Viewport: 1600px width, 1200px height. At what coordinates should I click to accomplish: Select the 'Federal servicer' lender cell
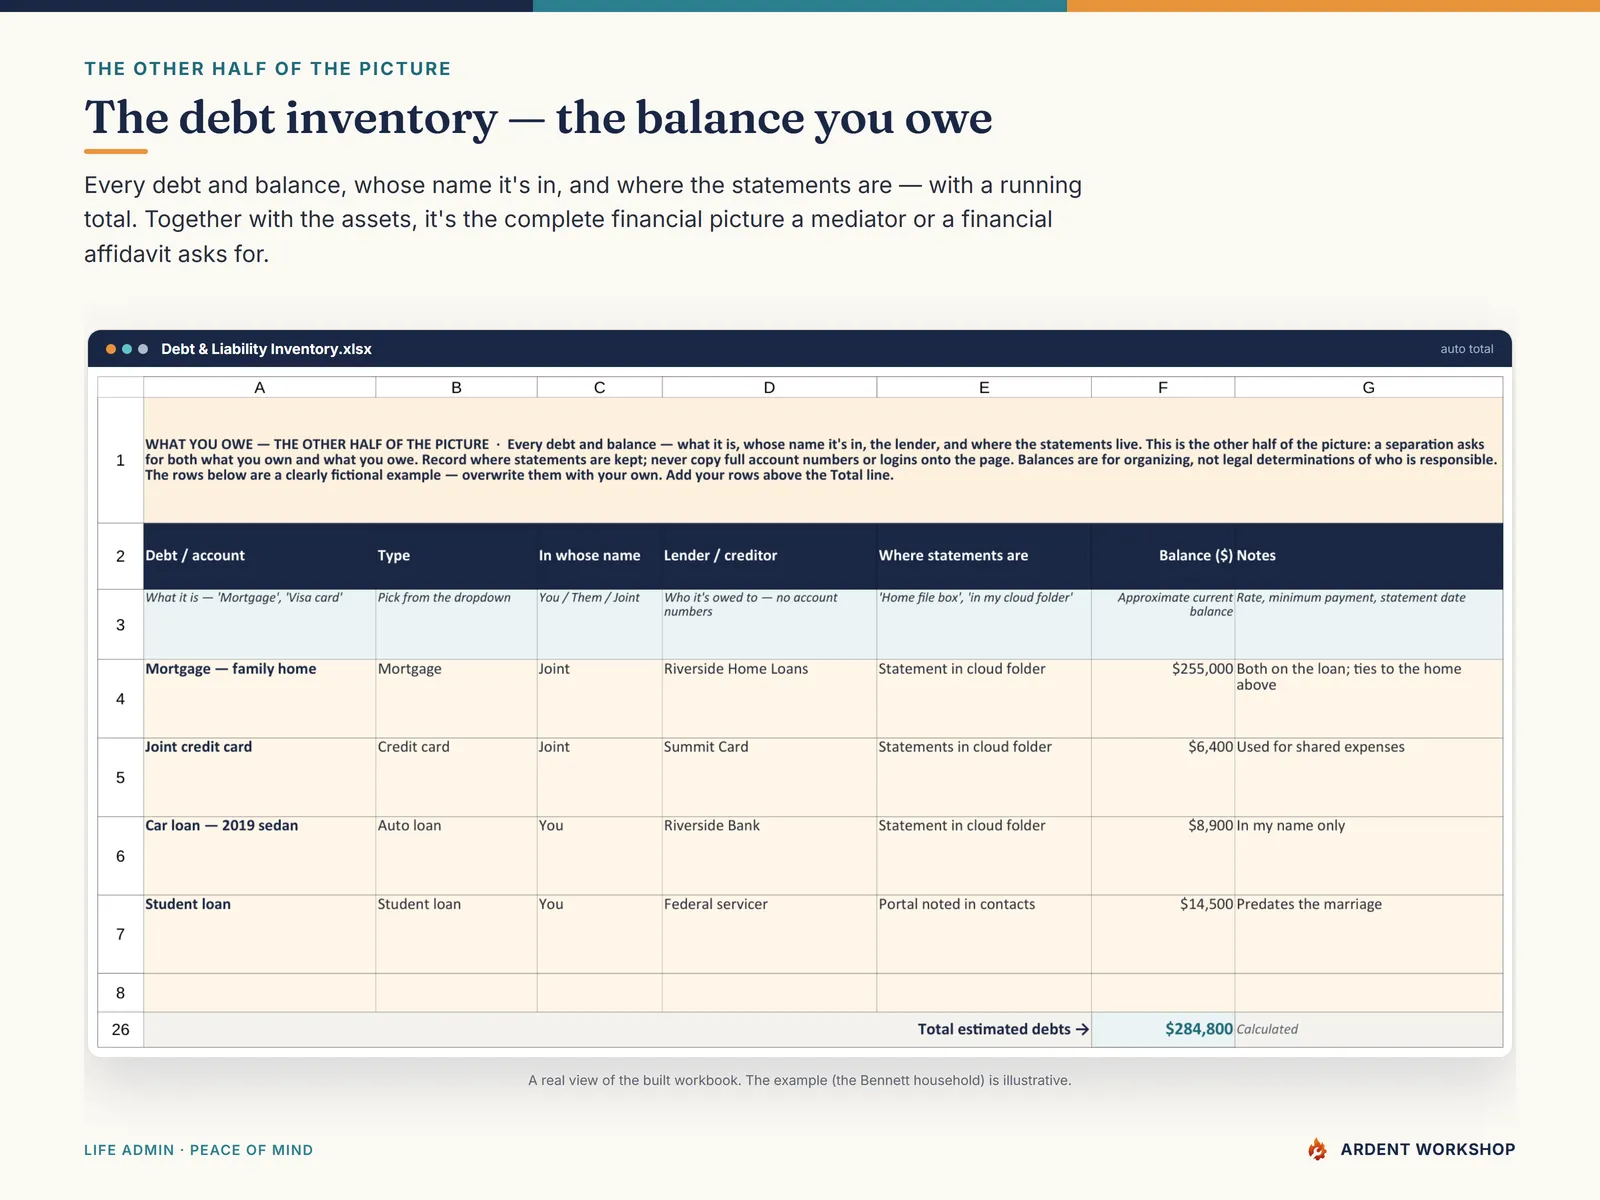pos(769,934)
